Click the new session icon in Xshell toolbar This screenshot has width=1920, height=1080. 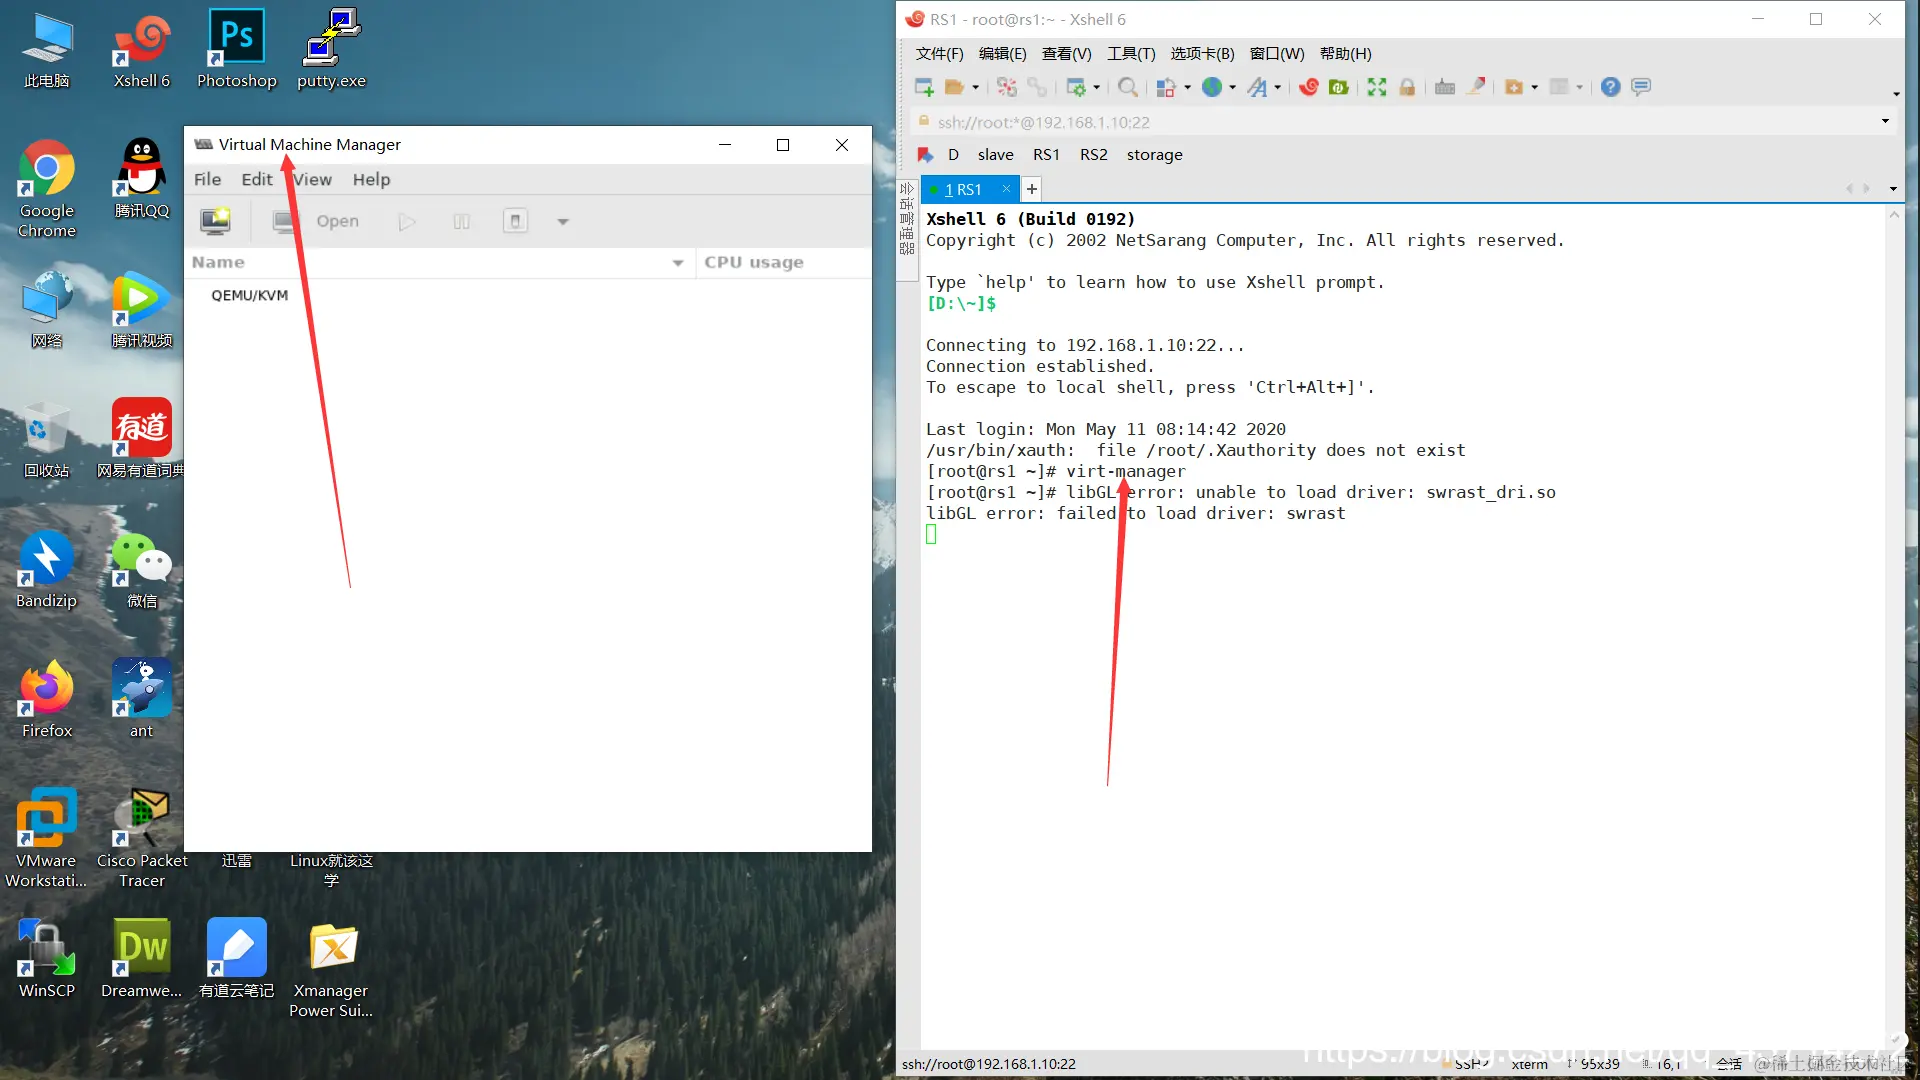924,87
